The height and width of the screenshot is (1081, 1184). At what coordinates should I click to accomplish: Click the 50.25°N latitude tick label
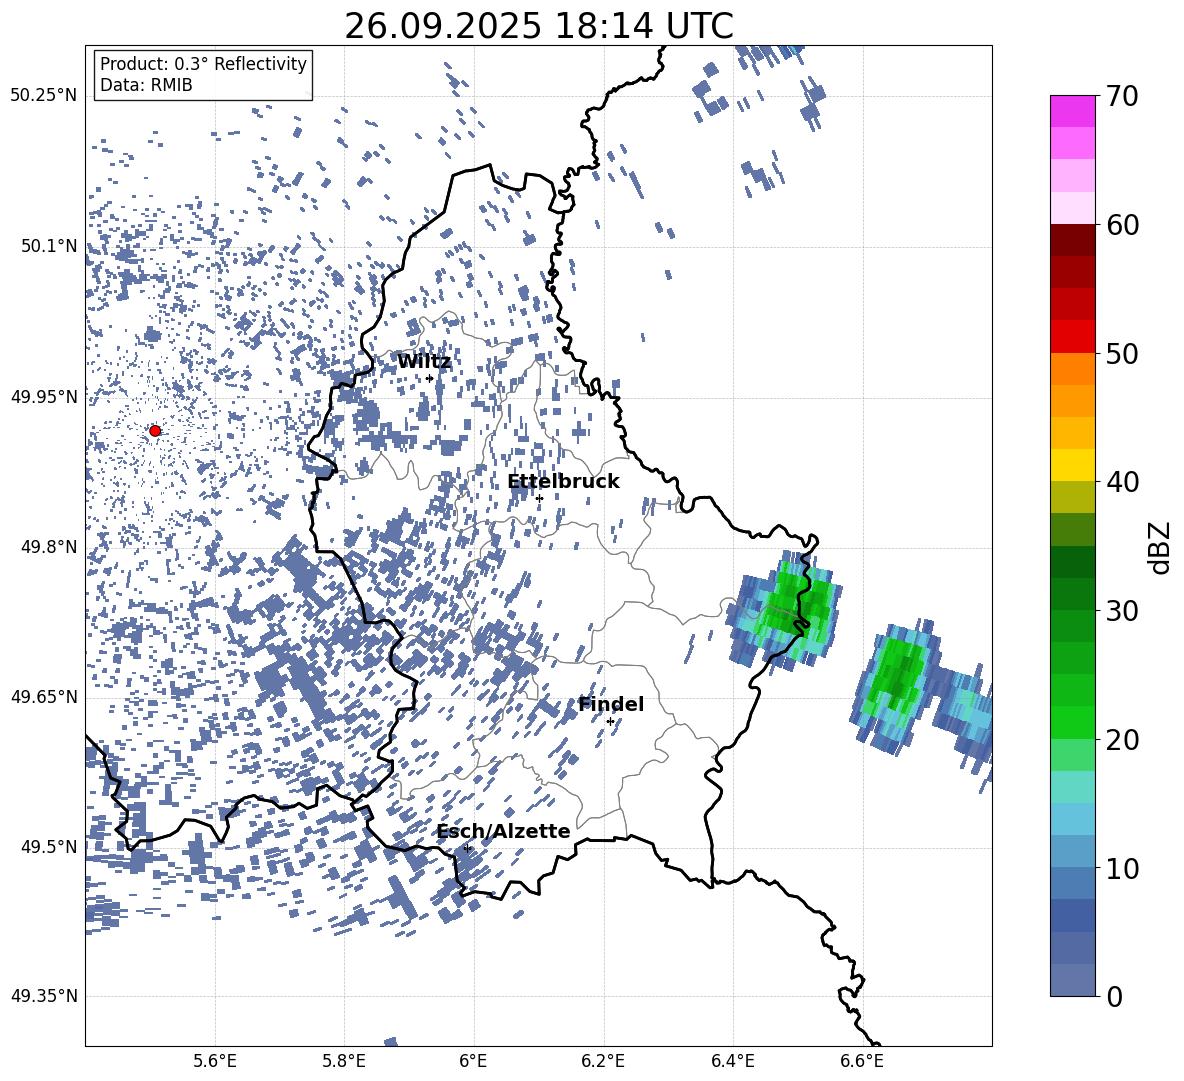[43, 96]
